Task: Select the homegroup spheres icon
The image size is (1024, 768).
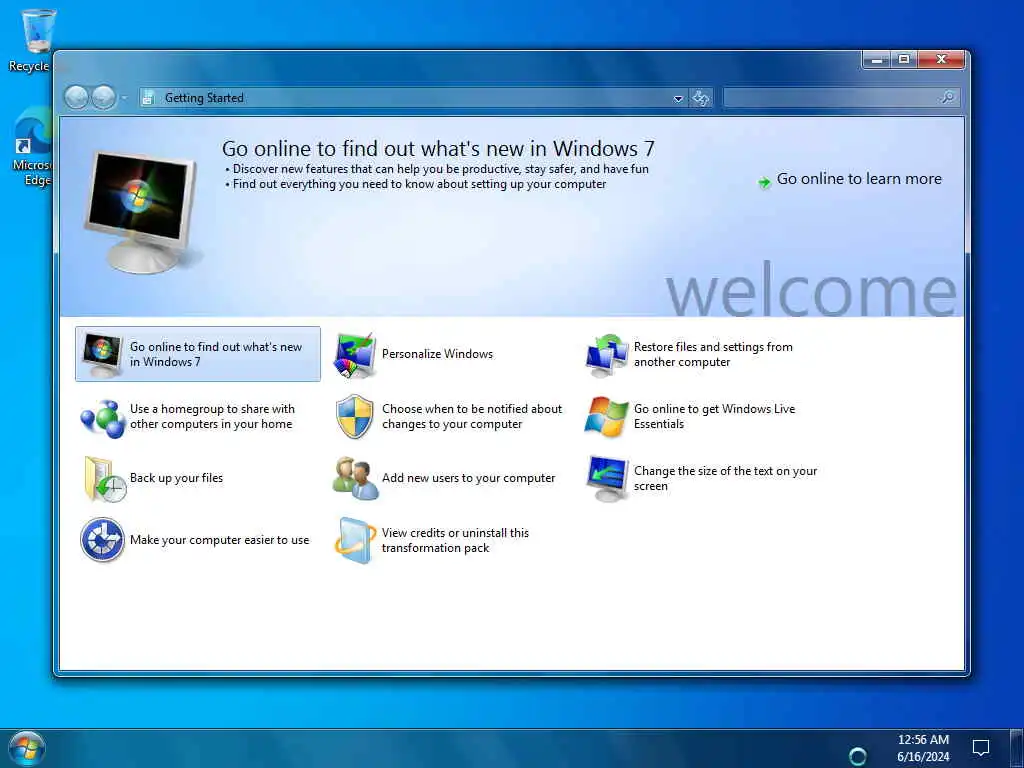Action: click(x=103, y=418)
